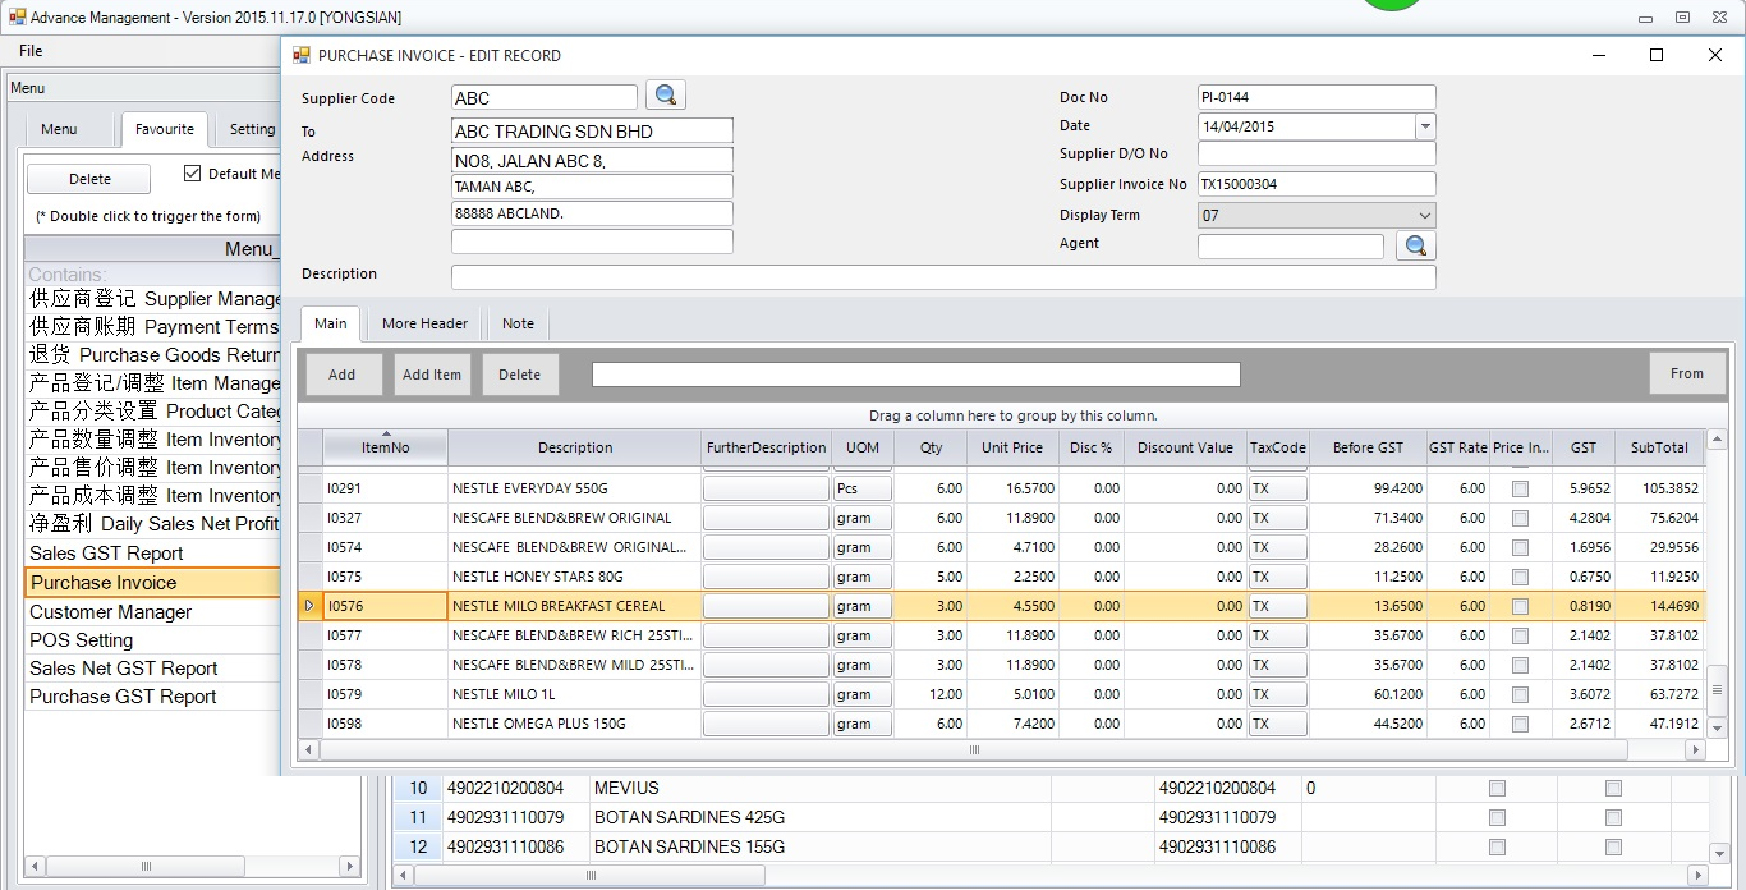Click the invoice grid vertical scrollbar thumb
Viewport: 1746px width, 890px height.
click(x=1717, y=690)
